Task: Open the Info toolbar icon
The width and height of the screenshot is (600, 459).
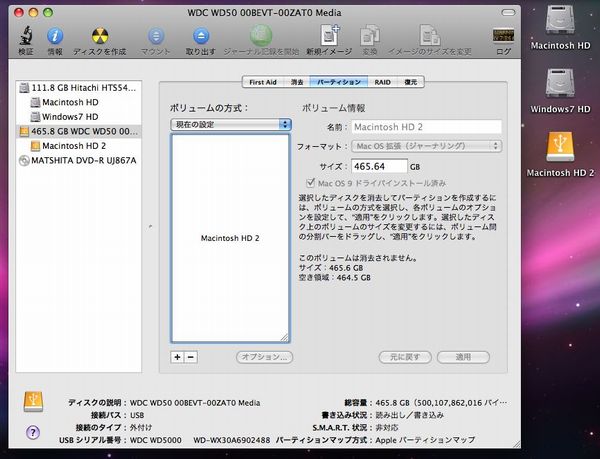Action: (x=55, y=36)
